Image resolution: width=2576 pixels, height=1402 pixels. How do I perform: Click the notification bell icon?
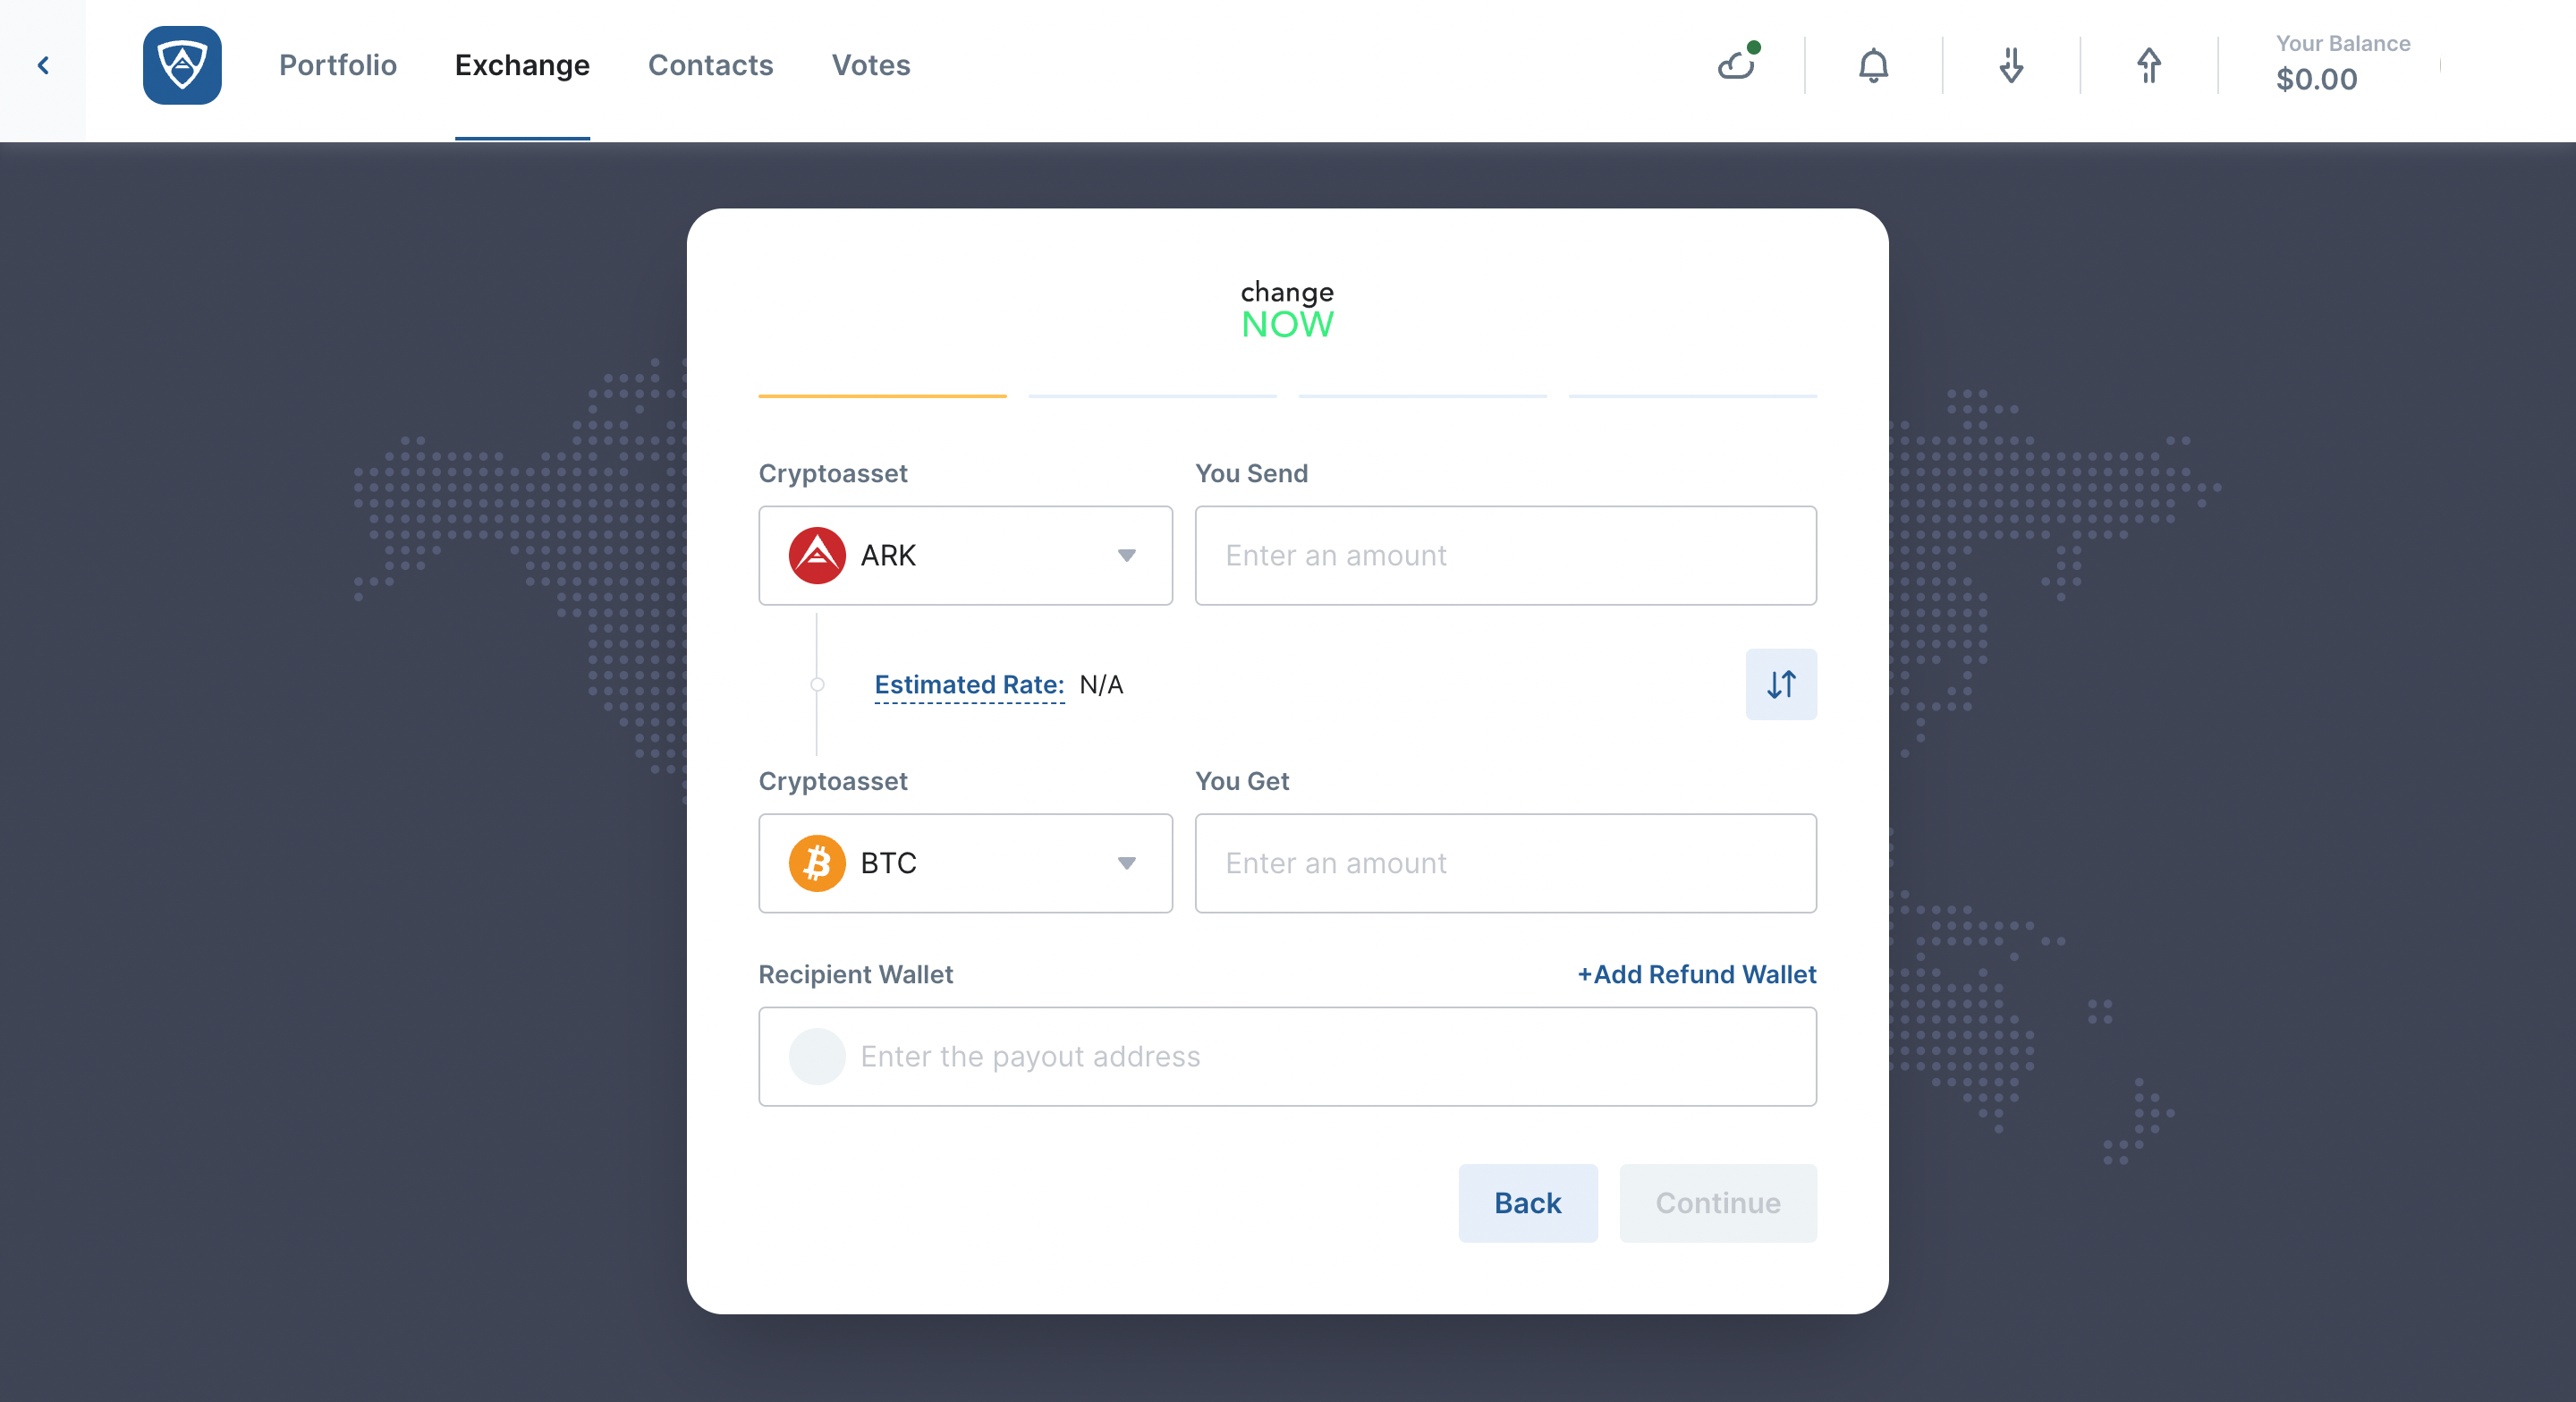pos(1872,65)
